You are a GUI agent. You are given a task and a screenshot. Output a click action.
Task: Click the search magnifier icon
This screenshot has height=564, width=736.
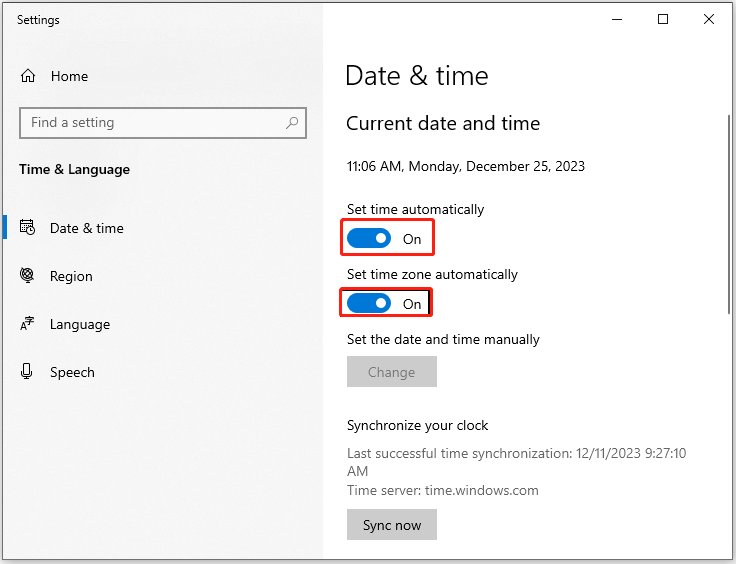tap(292, 123)
